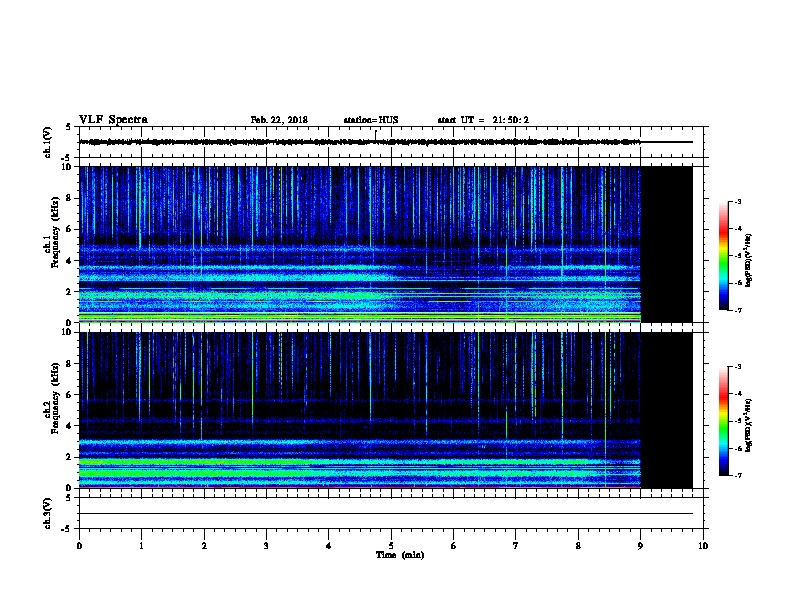Click the ch.1 color bar PSD label

[x=749, y=261]
